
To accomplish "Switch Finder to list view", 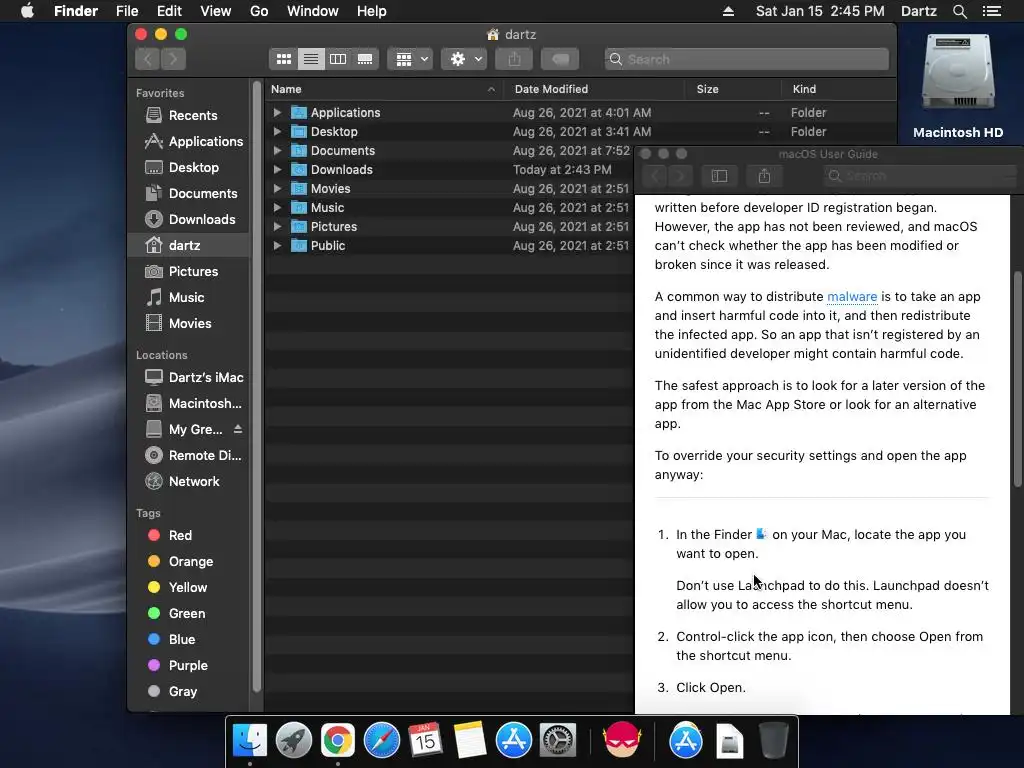I will point(311,59).
